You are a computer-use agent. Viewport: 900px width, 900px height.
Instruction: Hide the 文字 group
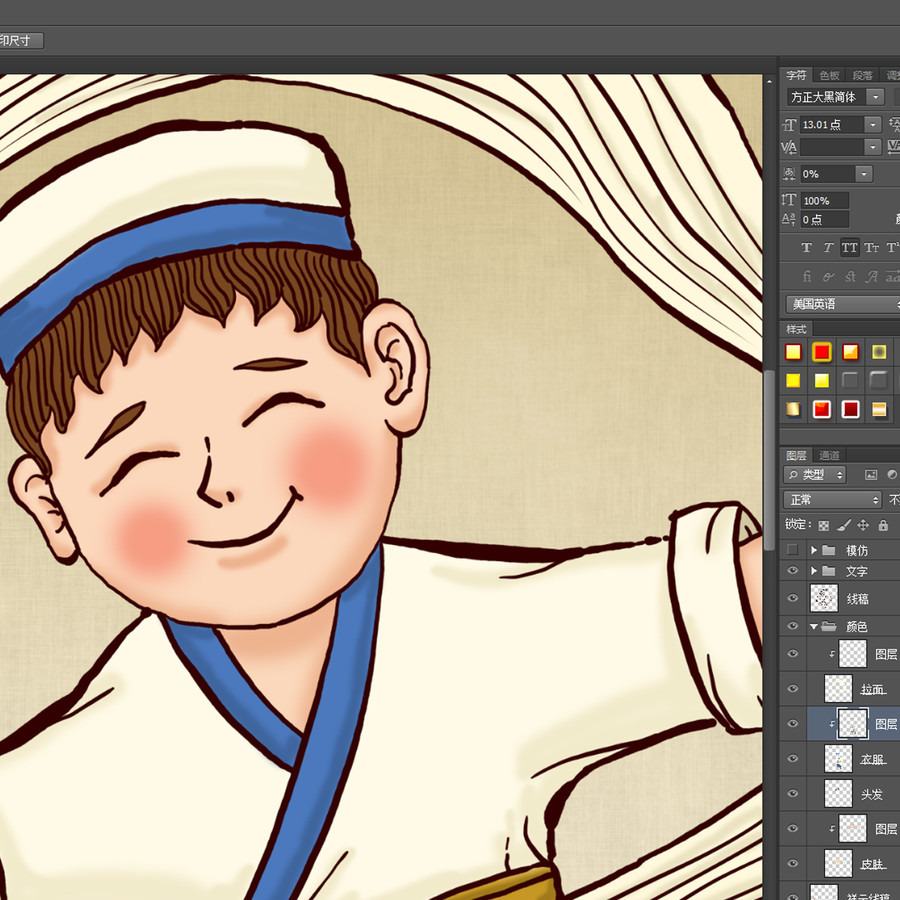[792, 571]
